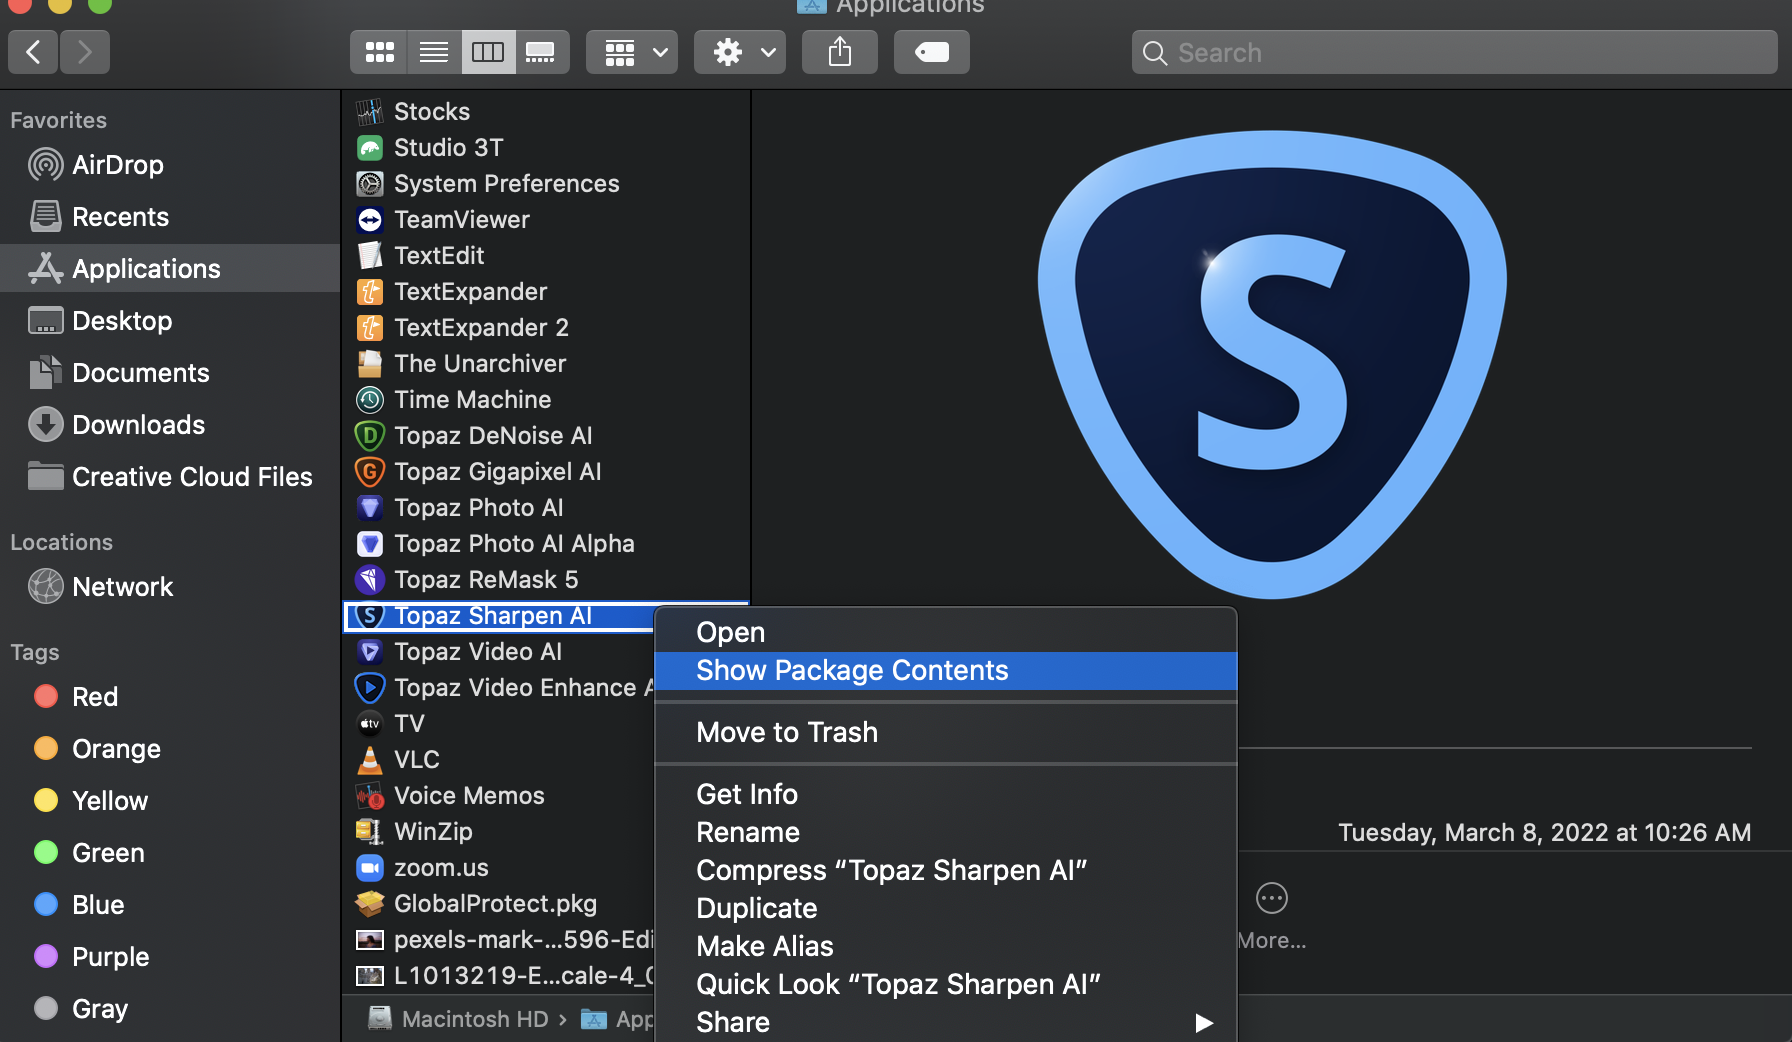Image resolution: width=1792 pixels, height=1042 pixels.
Task: Click the More... preview action button
Action: (1272, 916)
